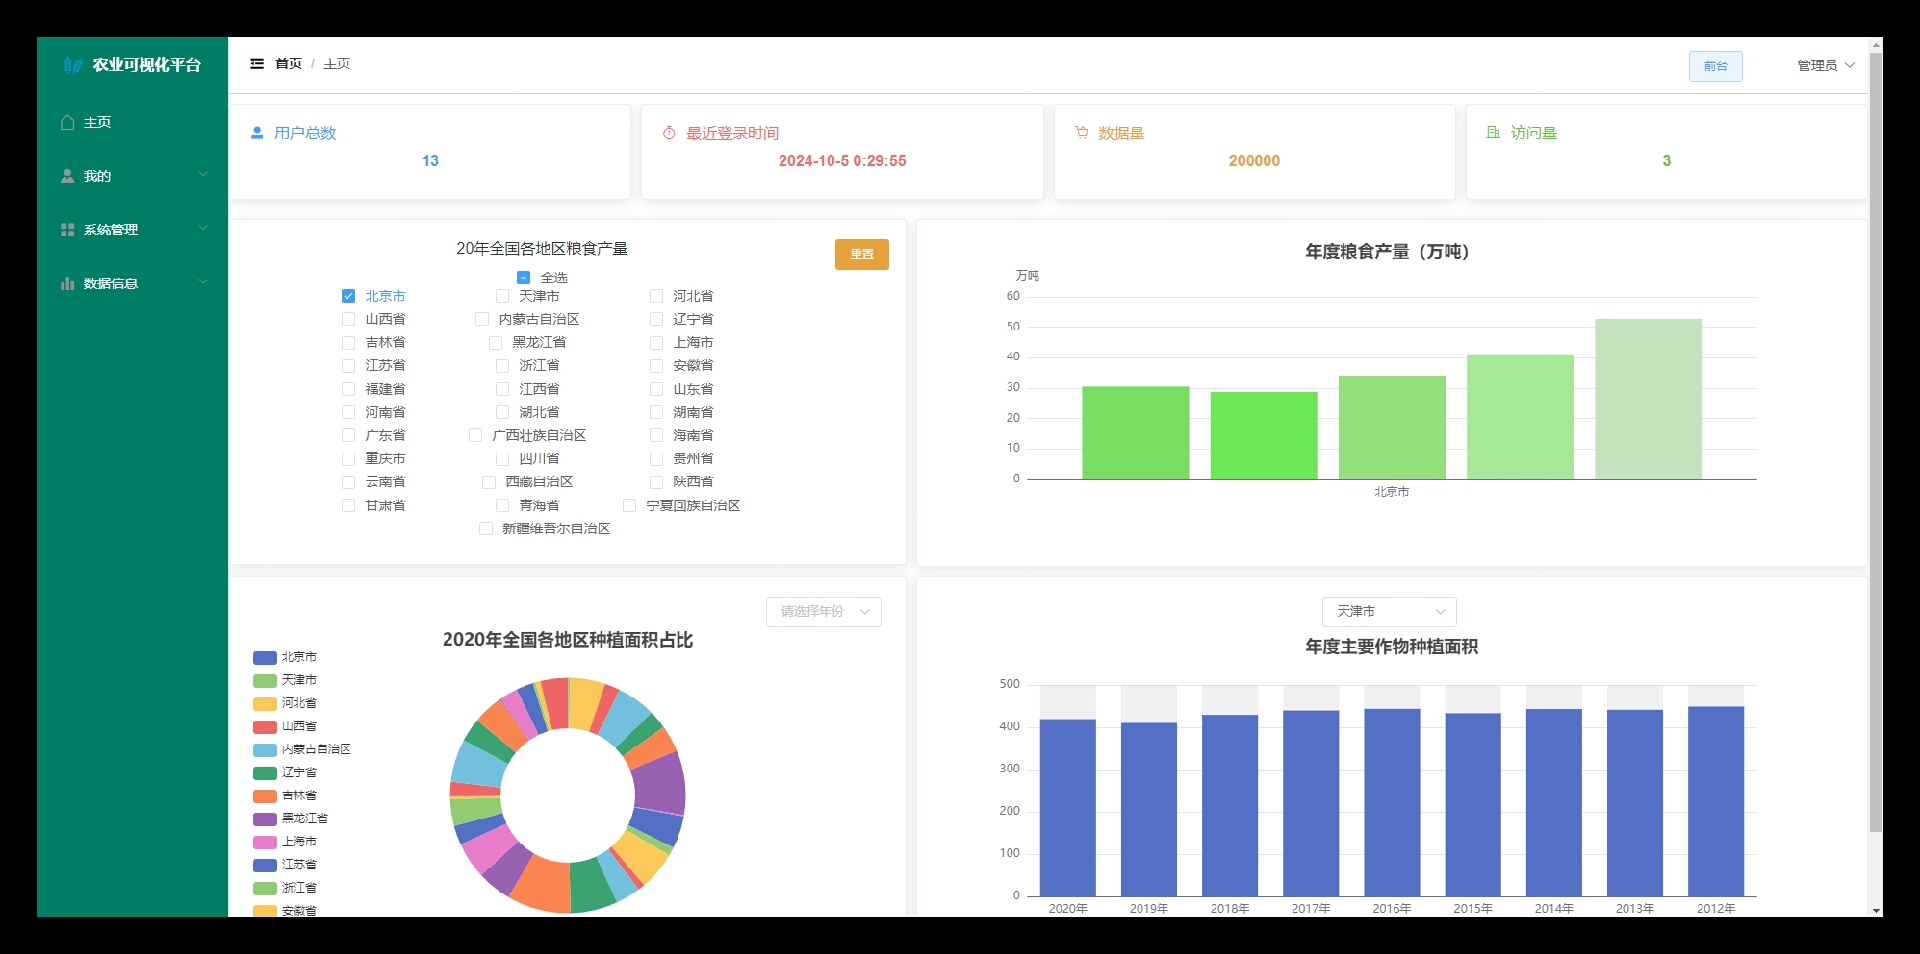
Task: Open the 请选择年份 year dropdown
Action: click(x=824, y=612)
